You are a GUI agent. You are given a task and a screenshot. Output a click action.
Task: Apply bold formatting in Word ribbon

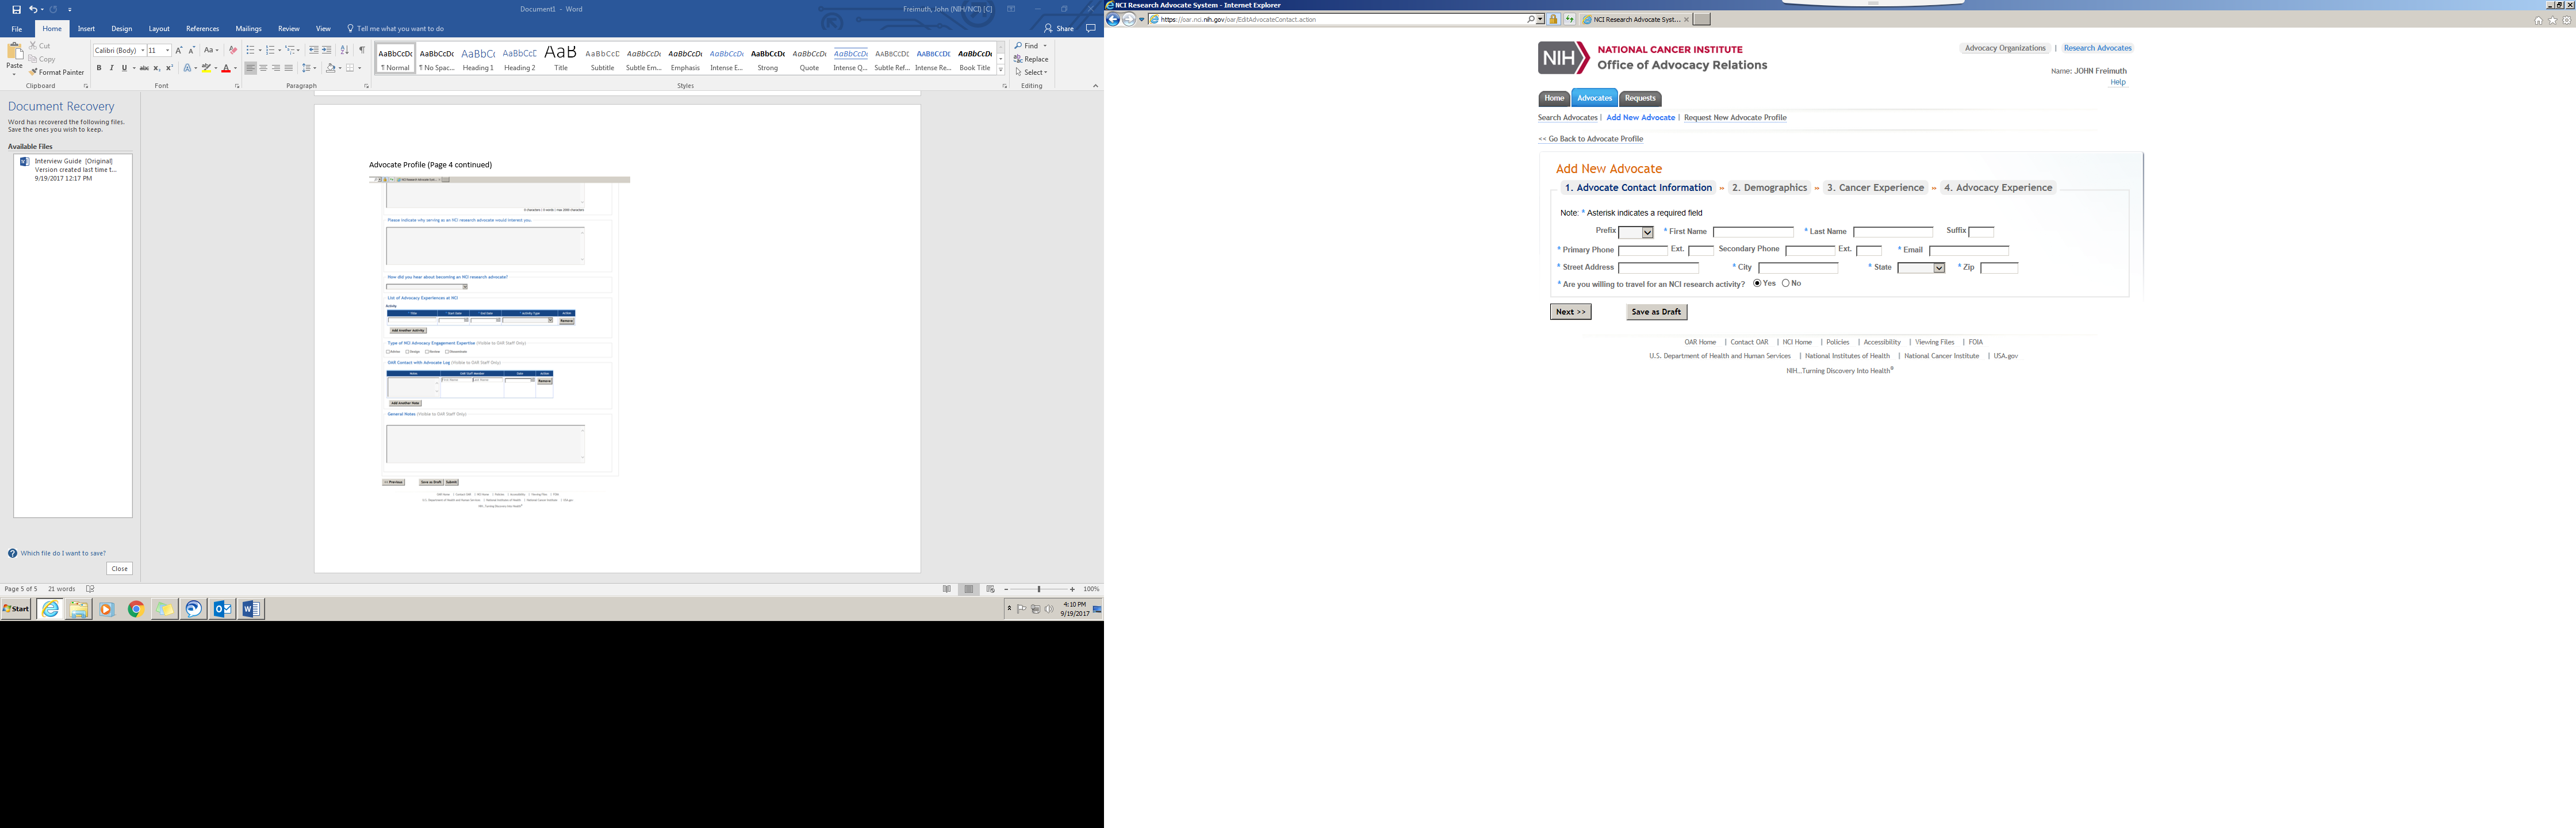tap(99, 68)
